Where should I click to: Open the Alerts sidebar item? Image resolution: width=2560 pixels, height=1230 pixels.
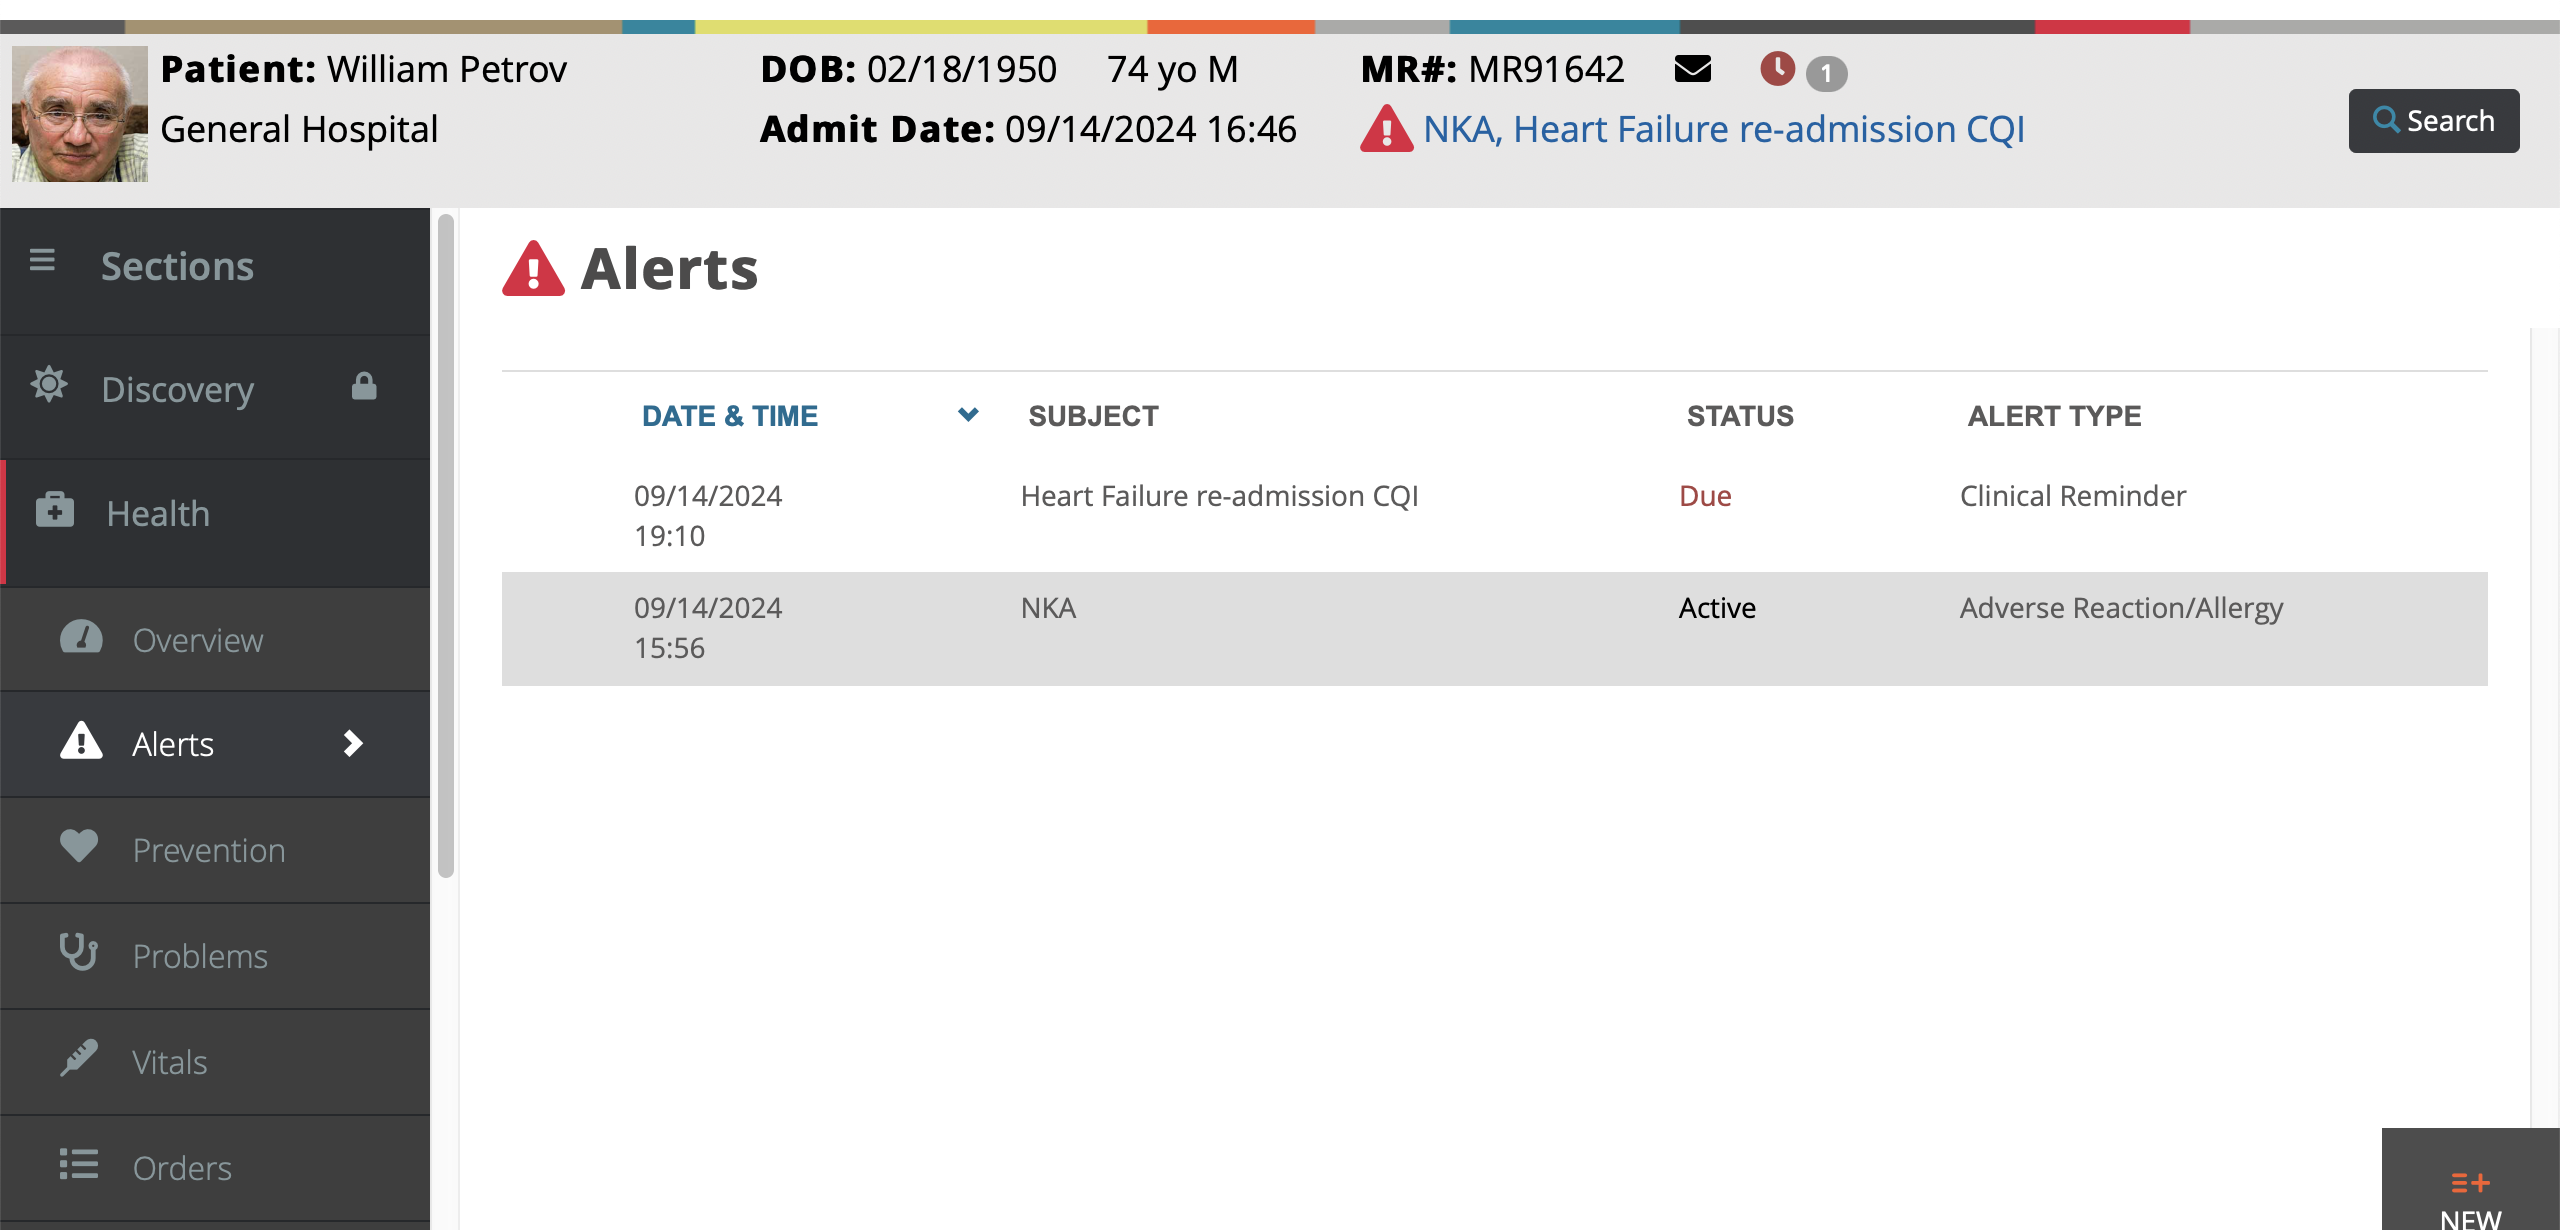(x=215, y=744)
